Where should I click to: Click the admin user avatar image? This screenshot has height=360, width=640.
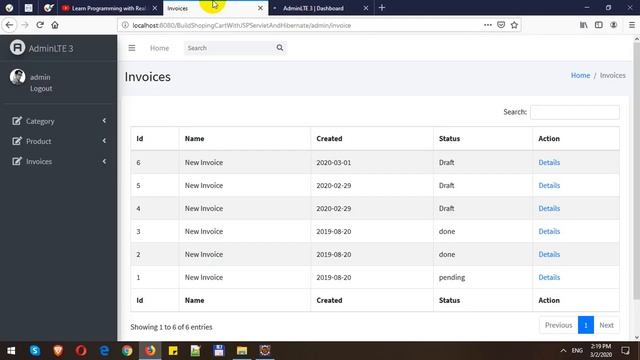(x=18, y=77)
